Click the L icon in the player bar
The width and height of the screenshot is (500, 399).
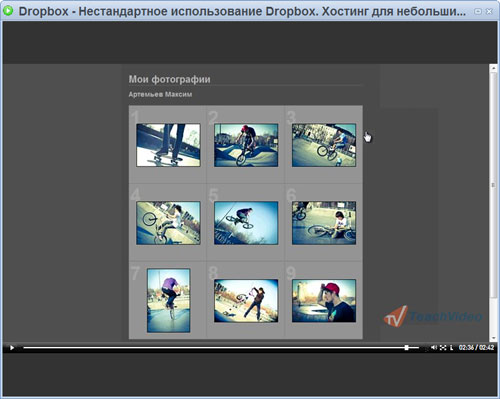pos(451,348)
